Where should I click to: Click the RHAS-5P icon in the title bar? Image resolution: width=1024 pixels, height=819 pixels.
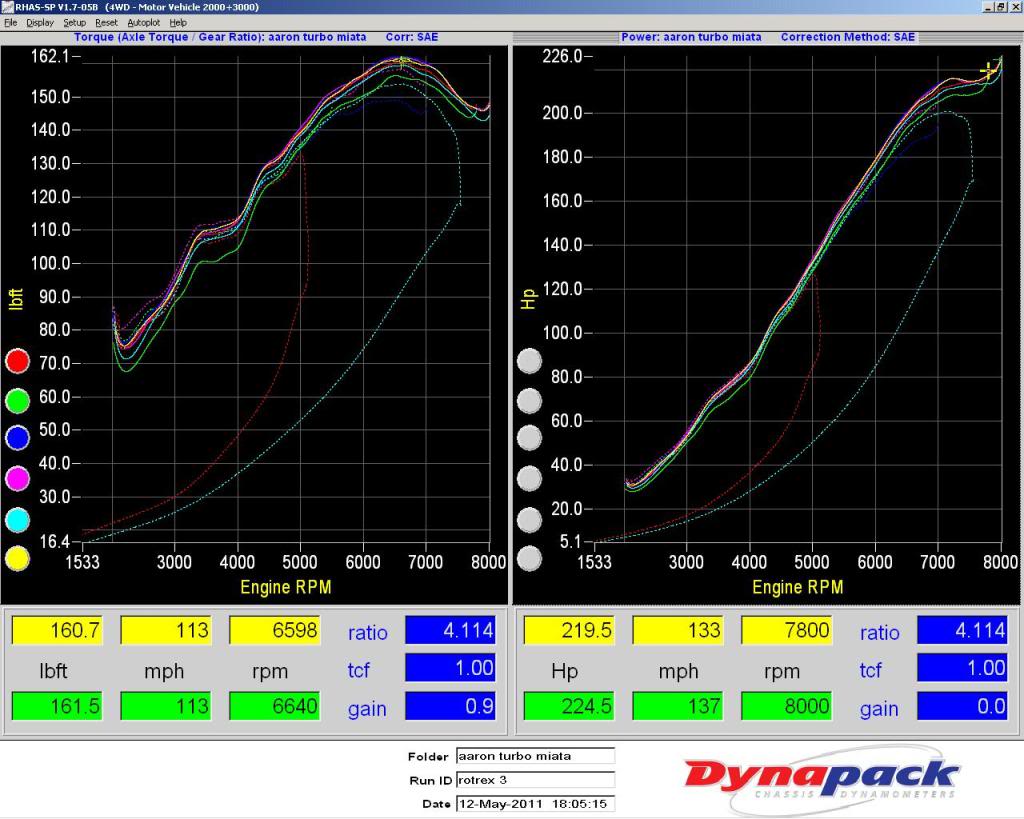pos(8,6)
